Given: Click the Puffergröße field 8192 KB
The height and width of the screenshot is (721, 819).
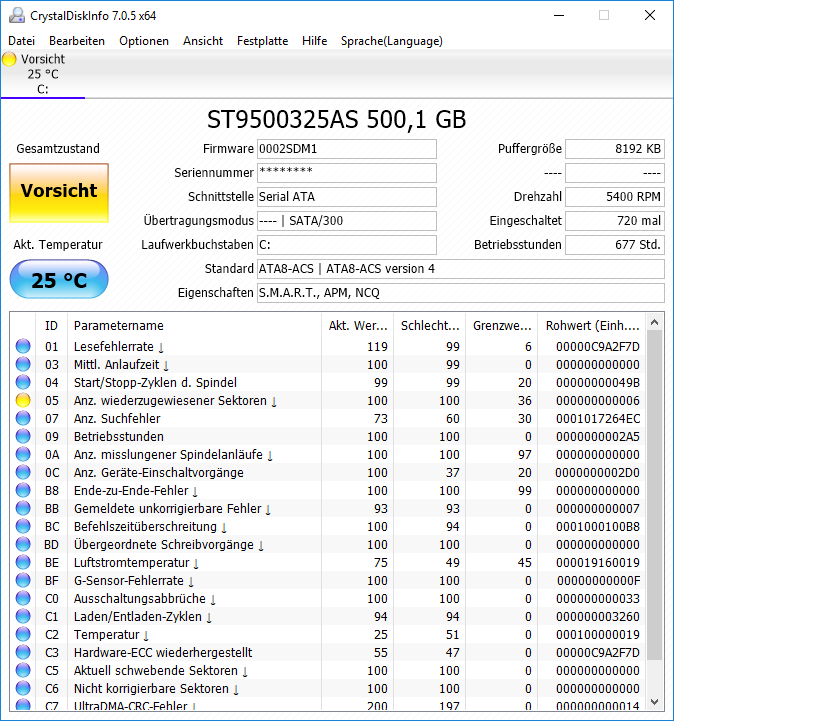Looking at the screenshot, I should coord(615,149).
